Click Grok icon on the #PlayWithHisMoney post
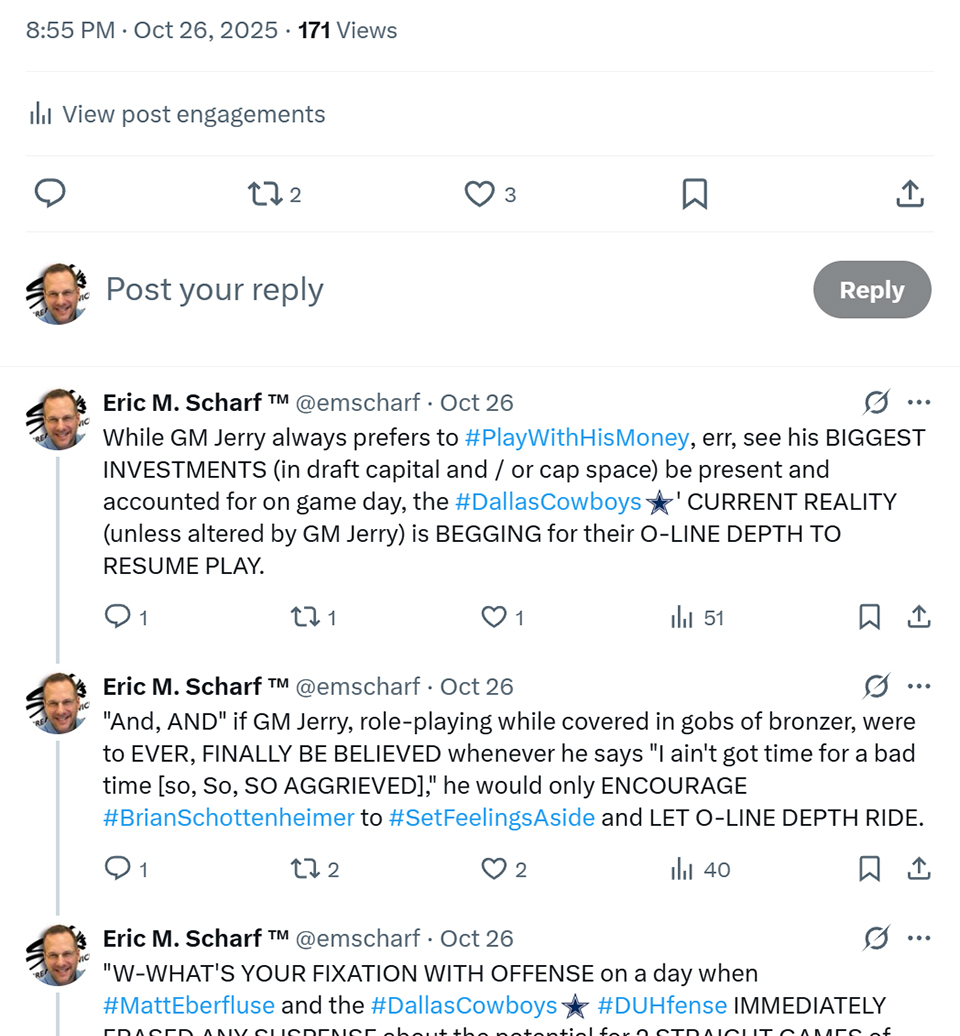Image resolution: width=960 pixels, height=1036 pixels. click(x=876, y=403)
